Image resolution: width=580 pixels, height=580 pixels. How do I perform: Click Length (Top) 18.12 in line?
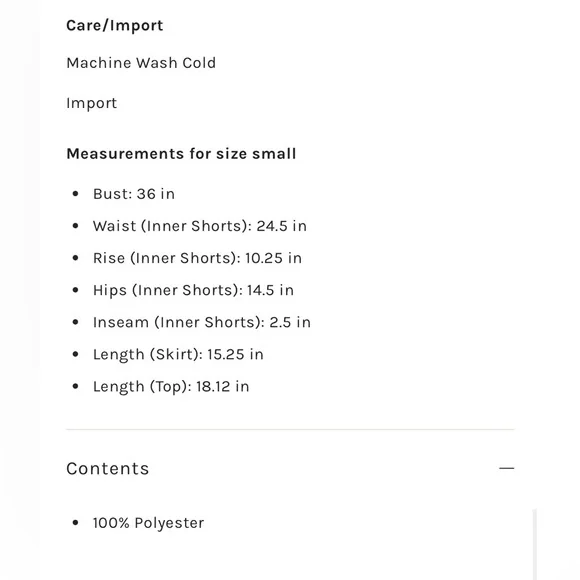pos(171,387)
